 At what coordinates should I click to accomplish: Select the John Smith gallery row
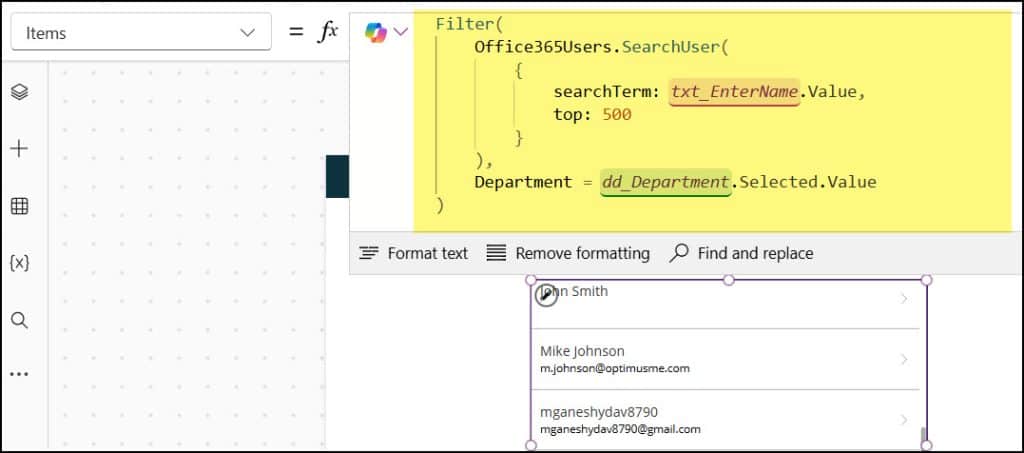(726, 304)
